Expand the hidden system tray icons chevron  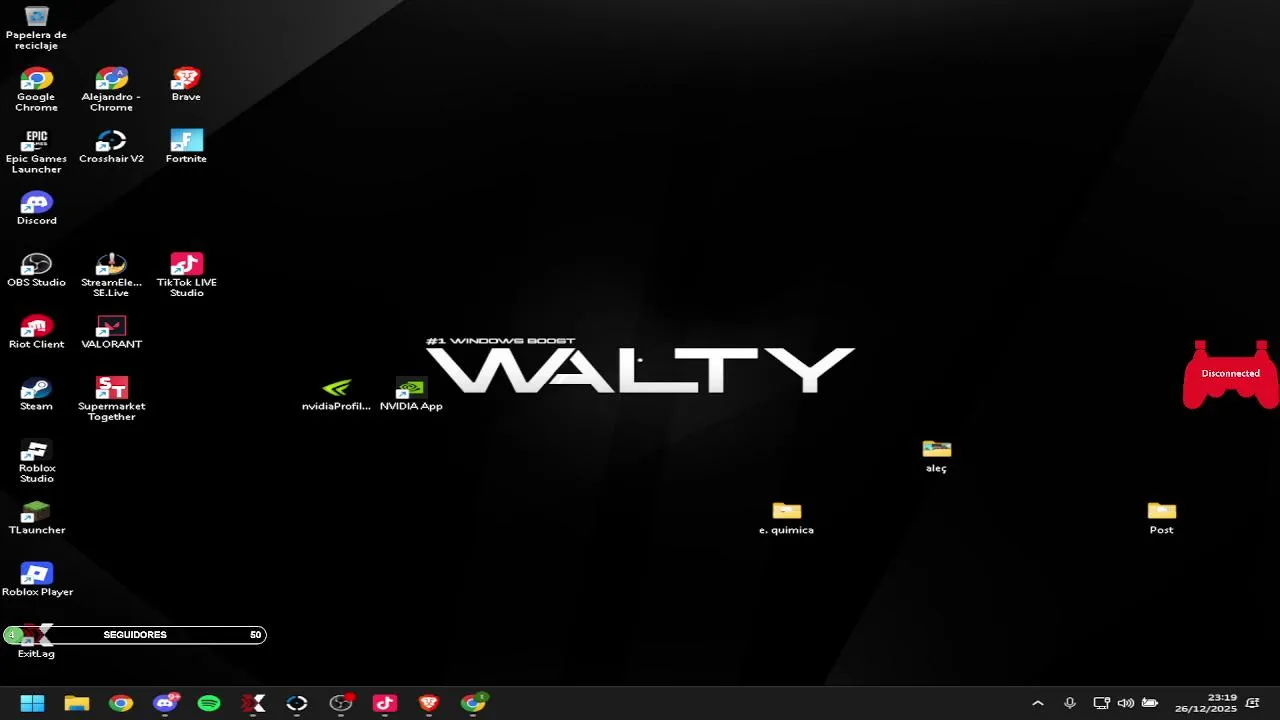pyautogui.click(x=1038, y=703)
